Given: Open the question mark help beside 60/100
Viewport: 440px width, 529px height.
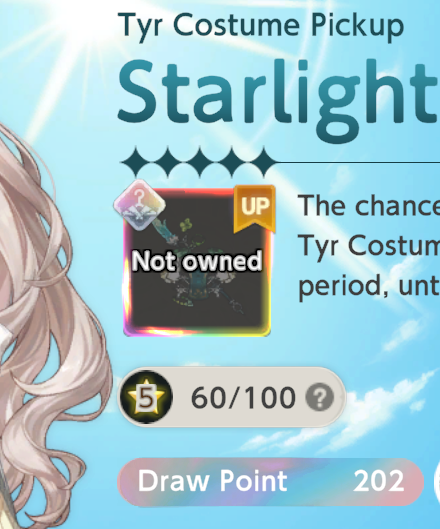Looking at the screenshot, I should [x=319, y=397].
